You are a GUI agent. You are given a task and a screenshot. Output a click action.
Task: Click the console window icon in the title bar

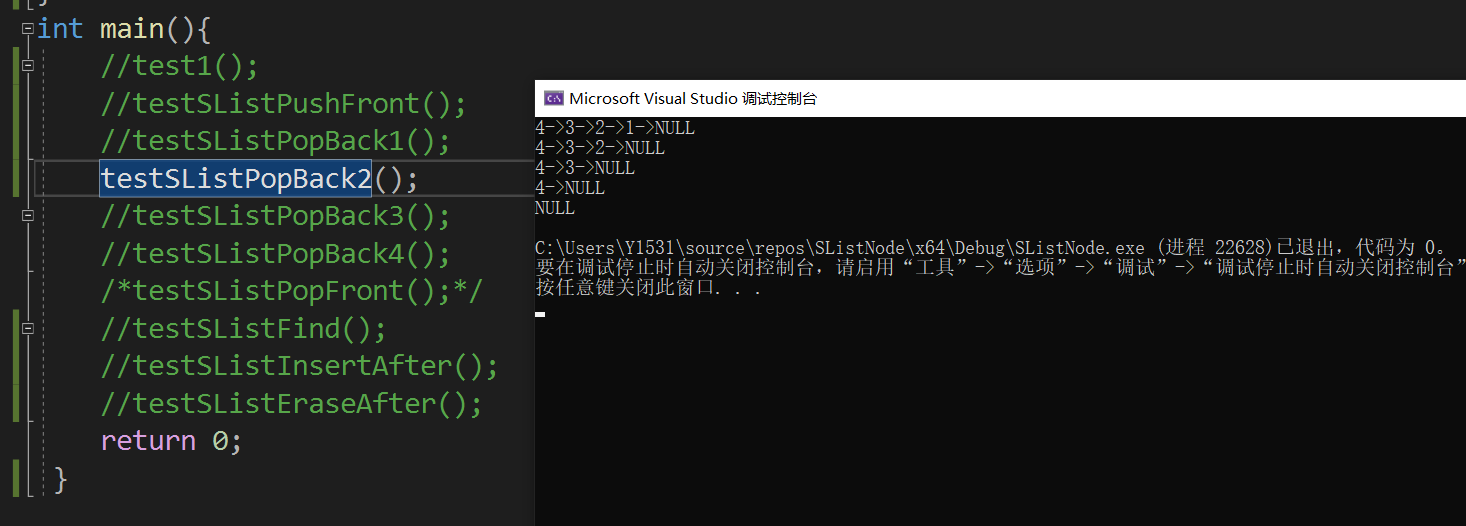coord(553,98)
